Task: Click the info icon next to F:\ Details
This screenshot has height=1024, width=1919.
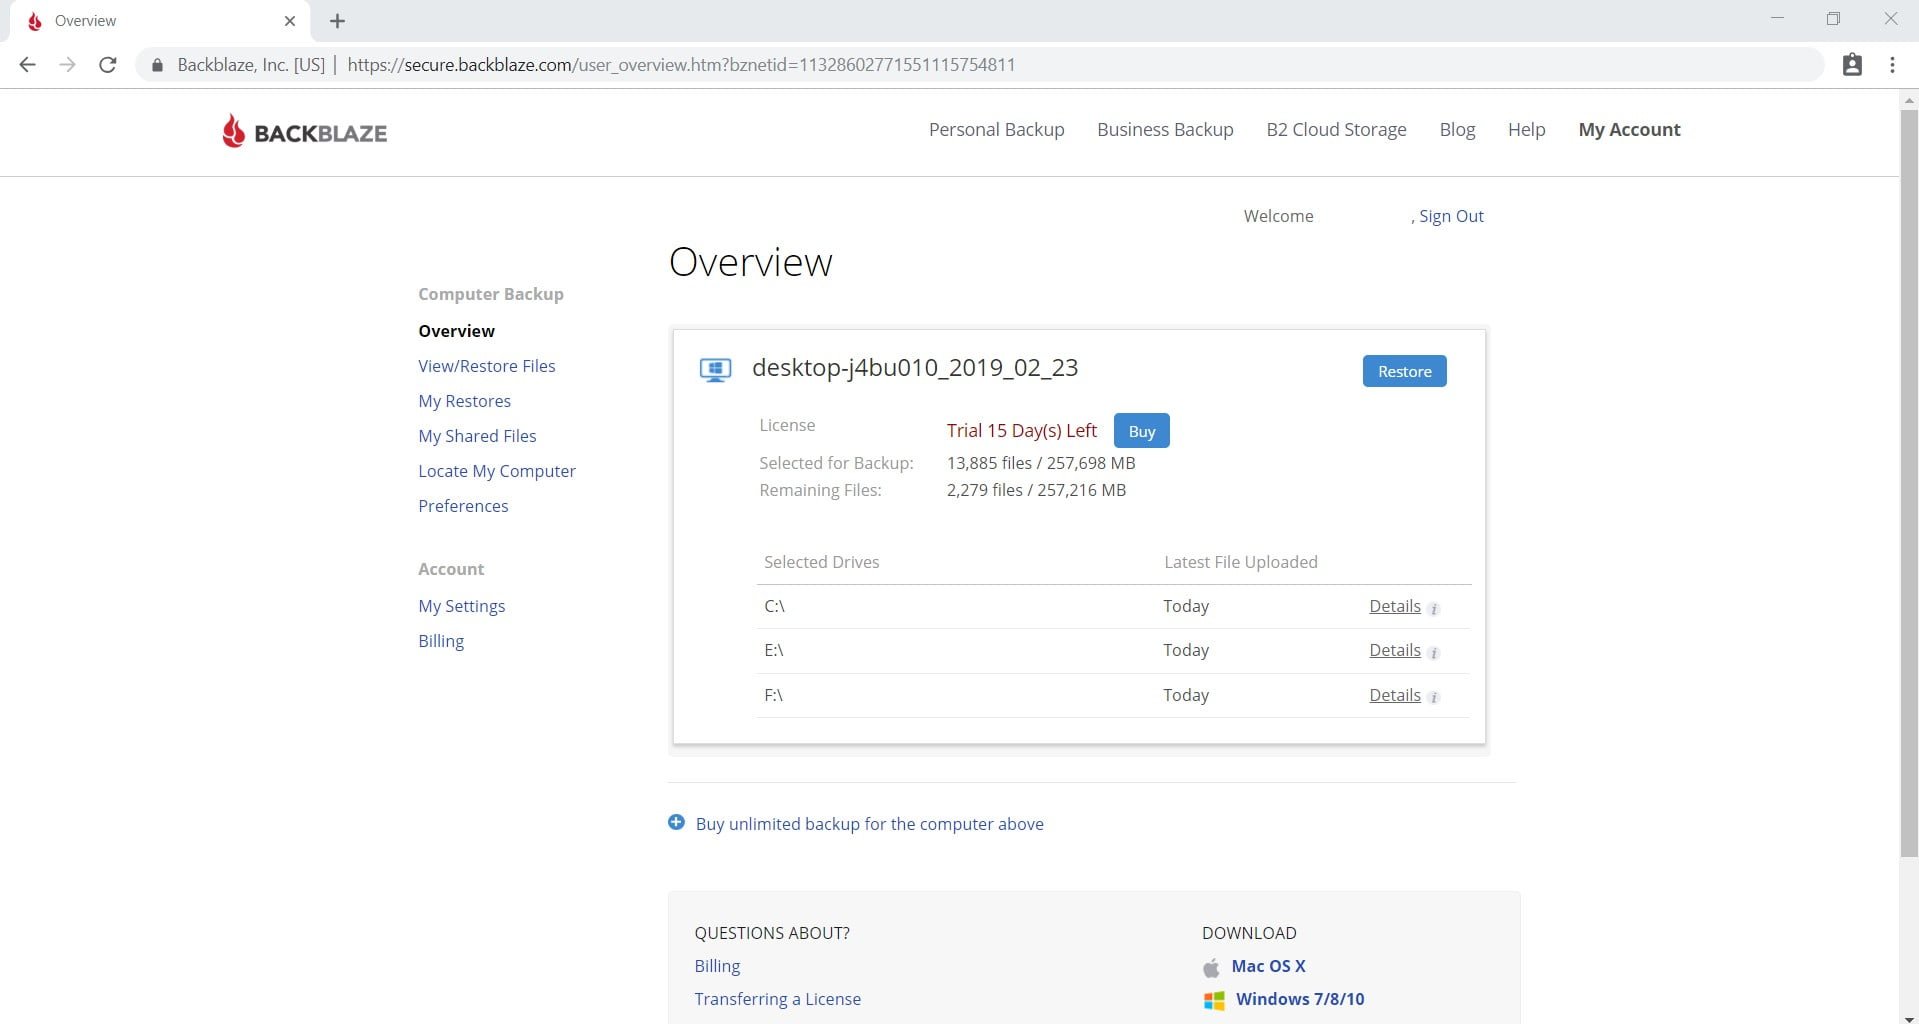Action: (1434, 697)
